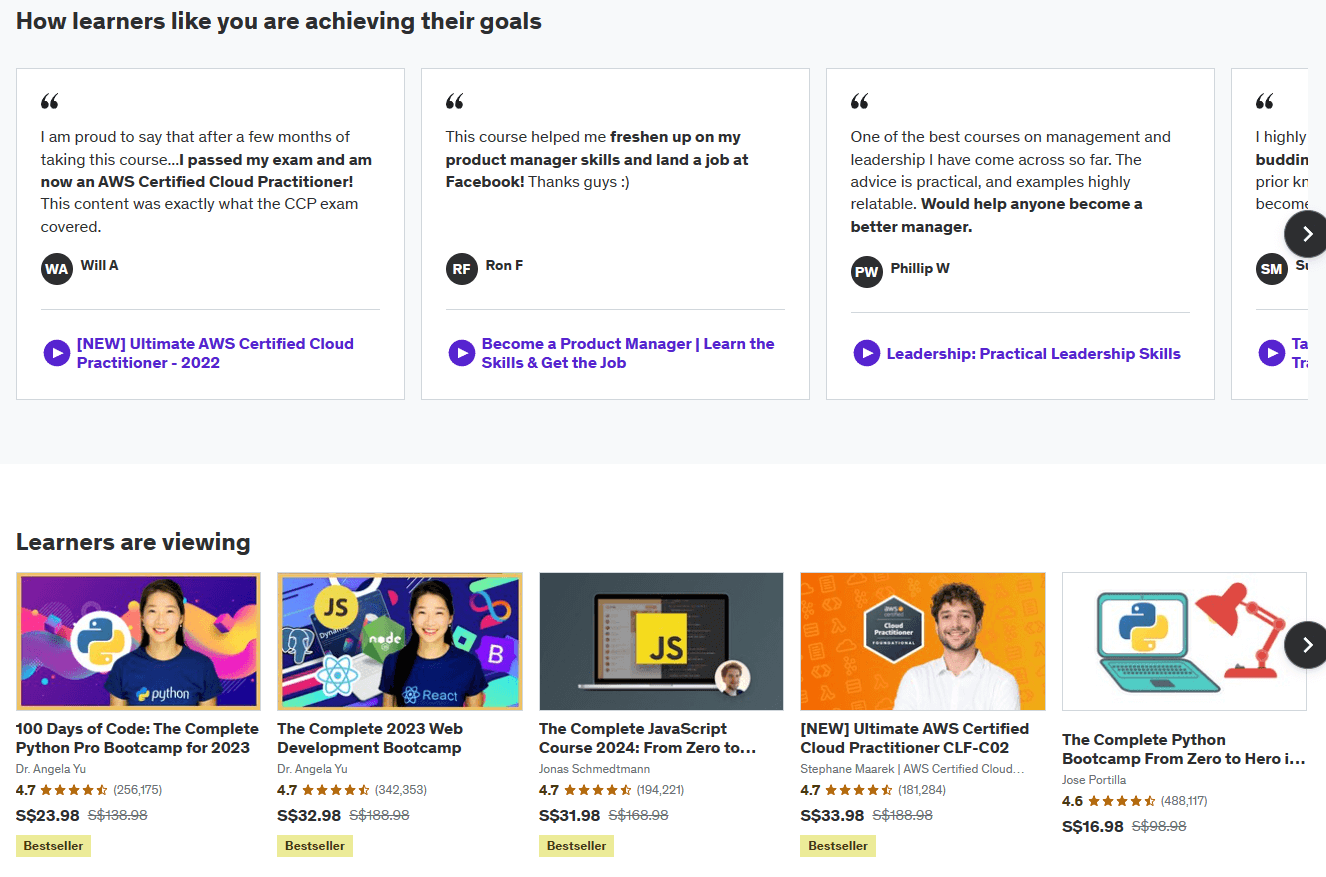Image resolution: width=1326 pixels, height=877 pixels.
Task: Click the star rating of the JavaScript Course
Action: [598, 790]
